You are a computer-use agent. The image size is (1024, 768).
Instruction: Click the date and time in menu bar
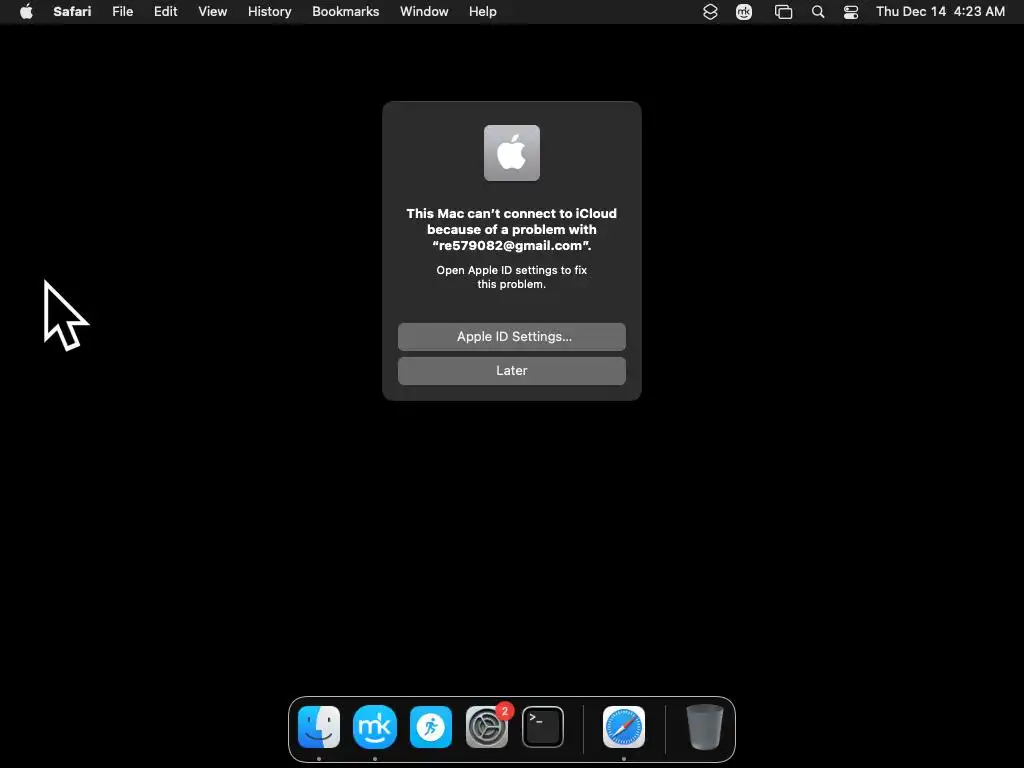click(940, 11)
